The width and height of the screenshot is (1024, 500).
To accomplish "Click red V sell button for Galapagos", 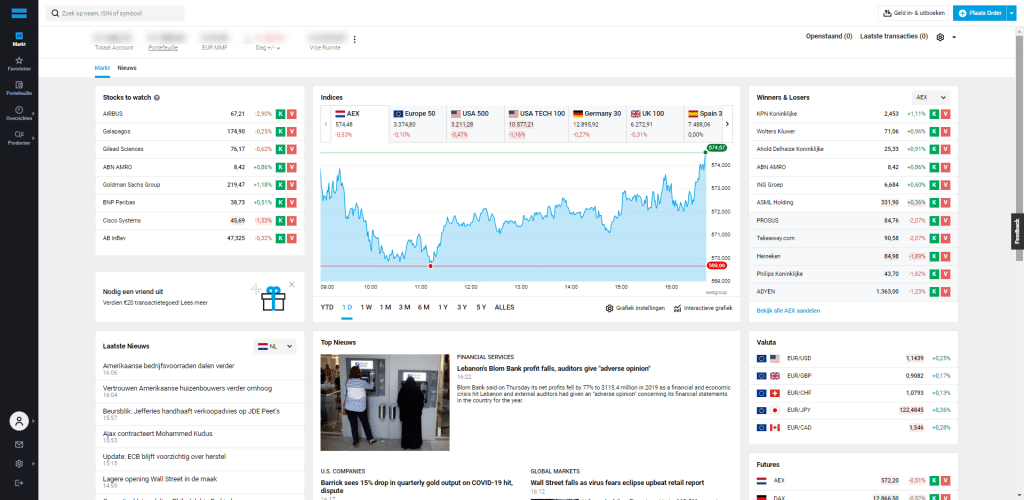I will (x=292, y=131).
